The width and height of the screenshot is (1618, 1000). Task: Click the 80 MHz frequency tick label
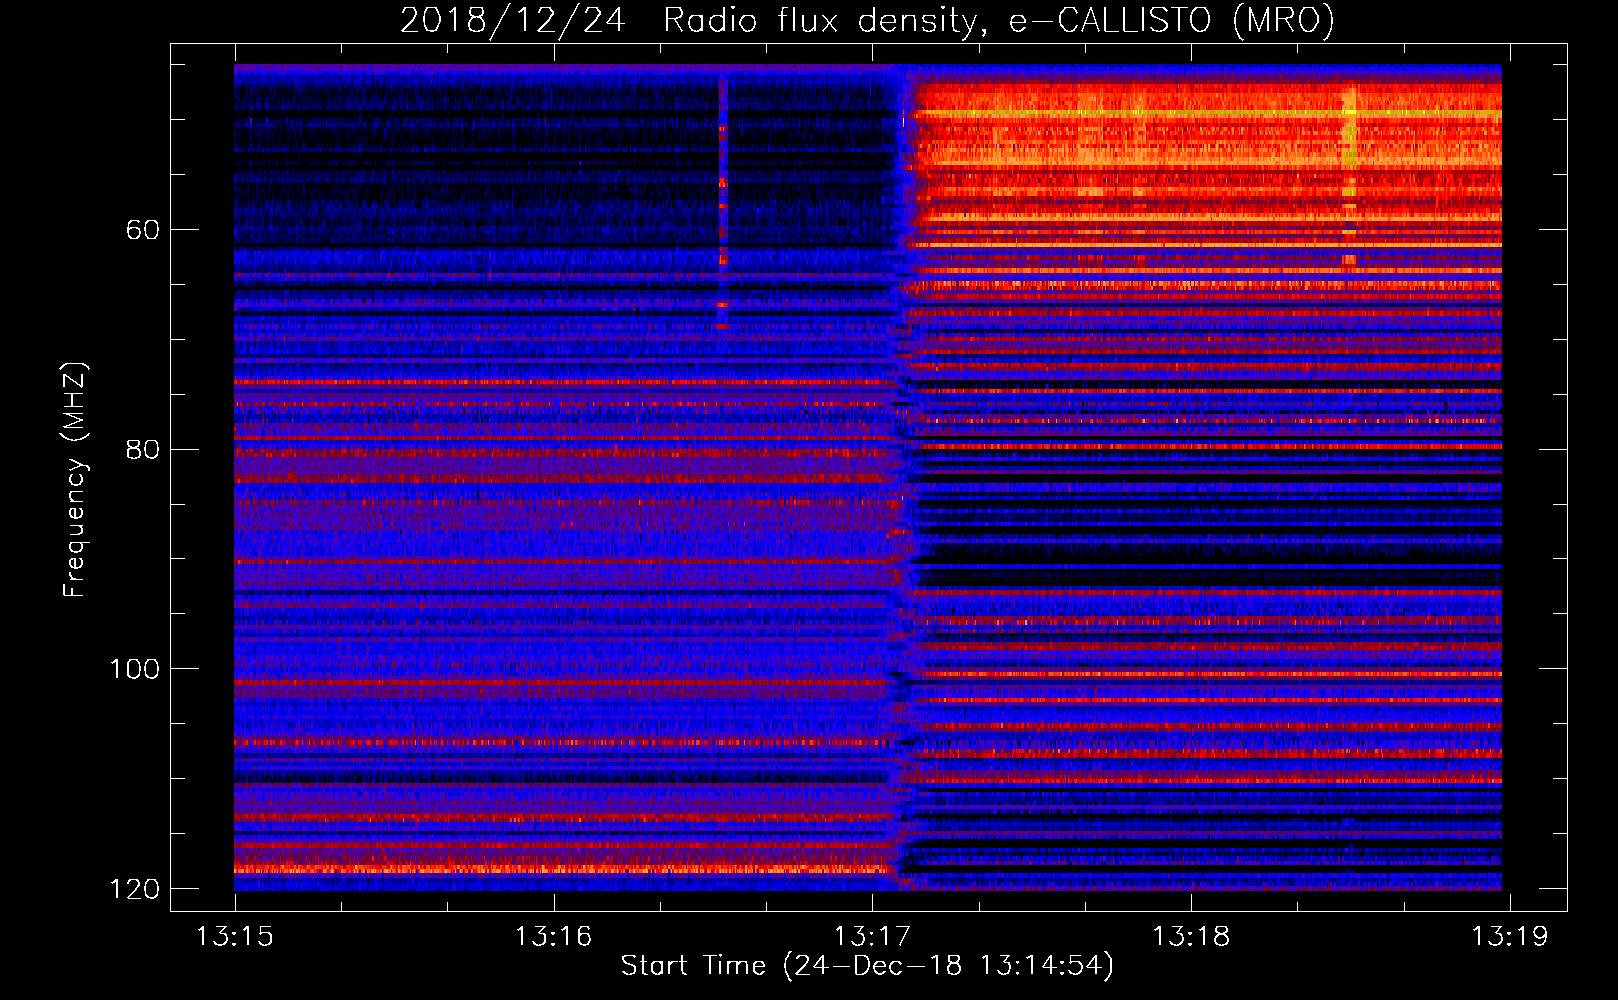tap(143, 449)
